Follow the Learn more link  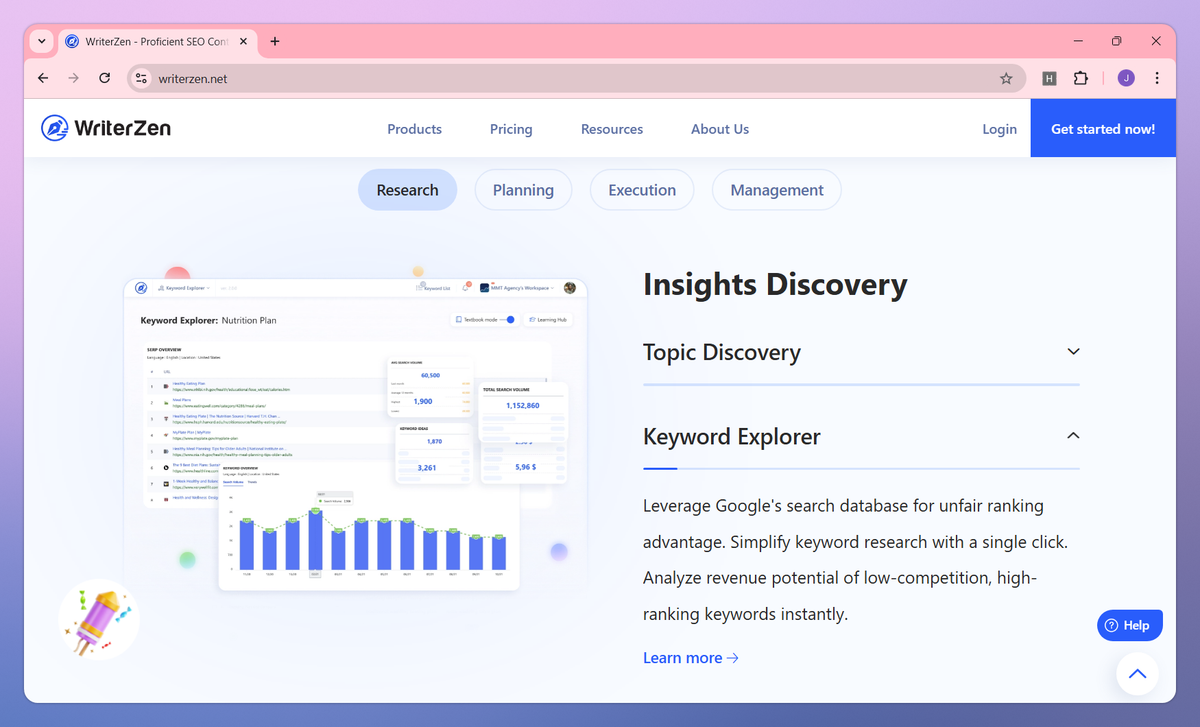click(x=691, y=658)
